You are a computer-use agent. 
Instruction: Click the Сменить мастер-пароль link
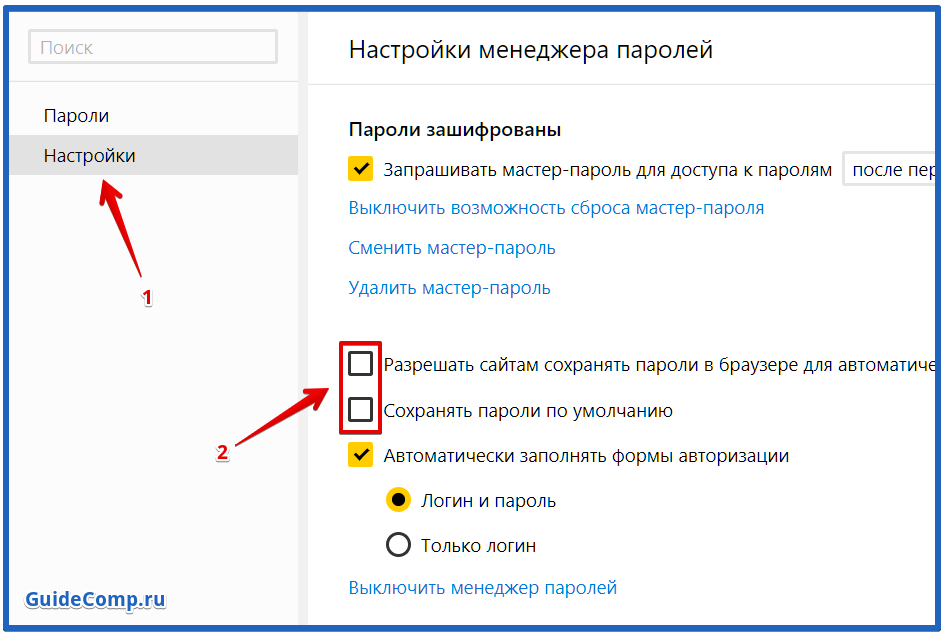tap(452, 248)
